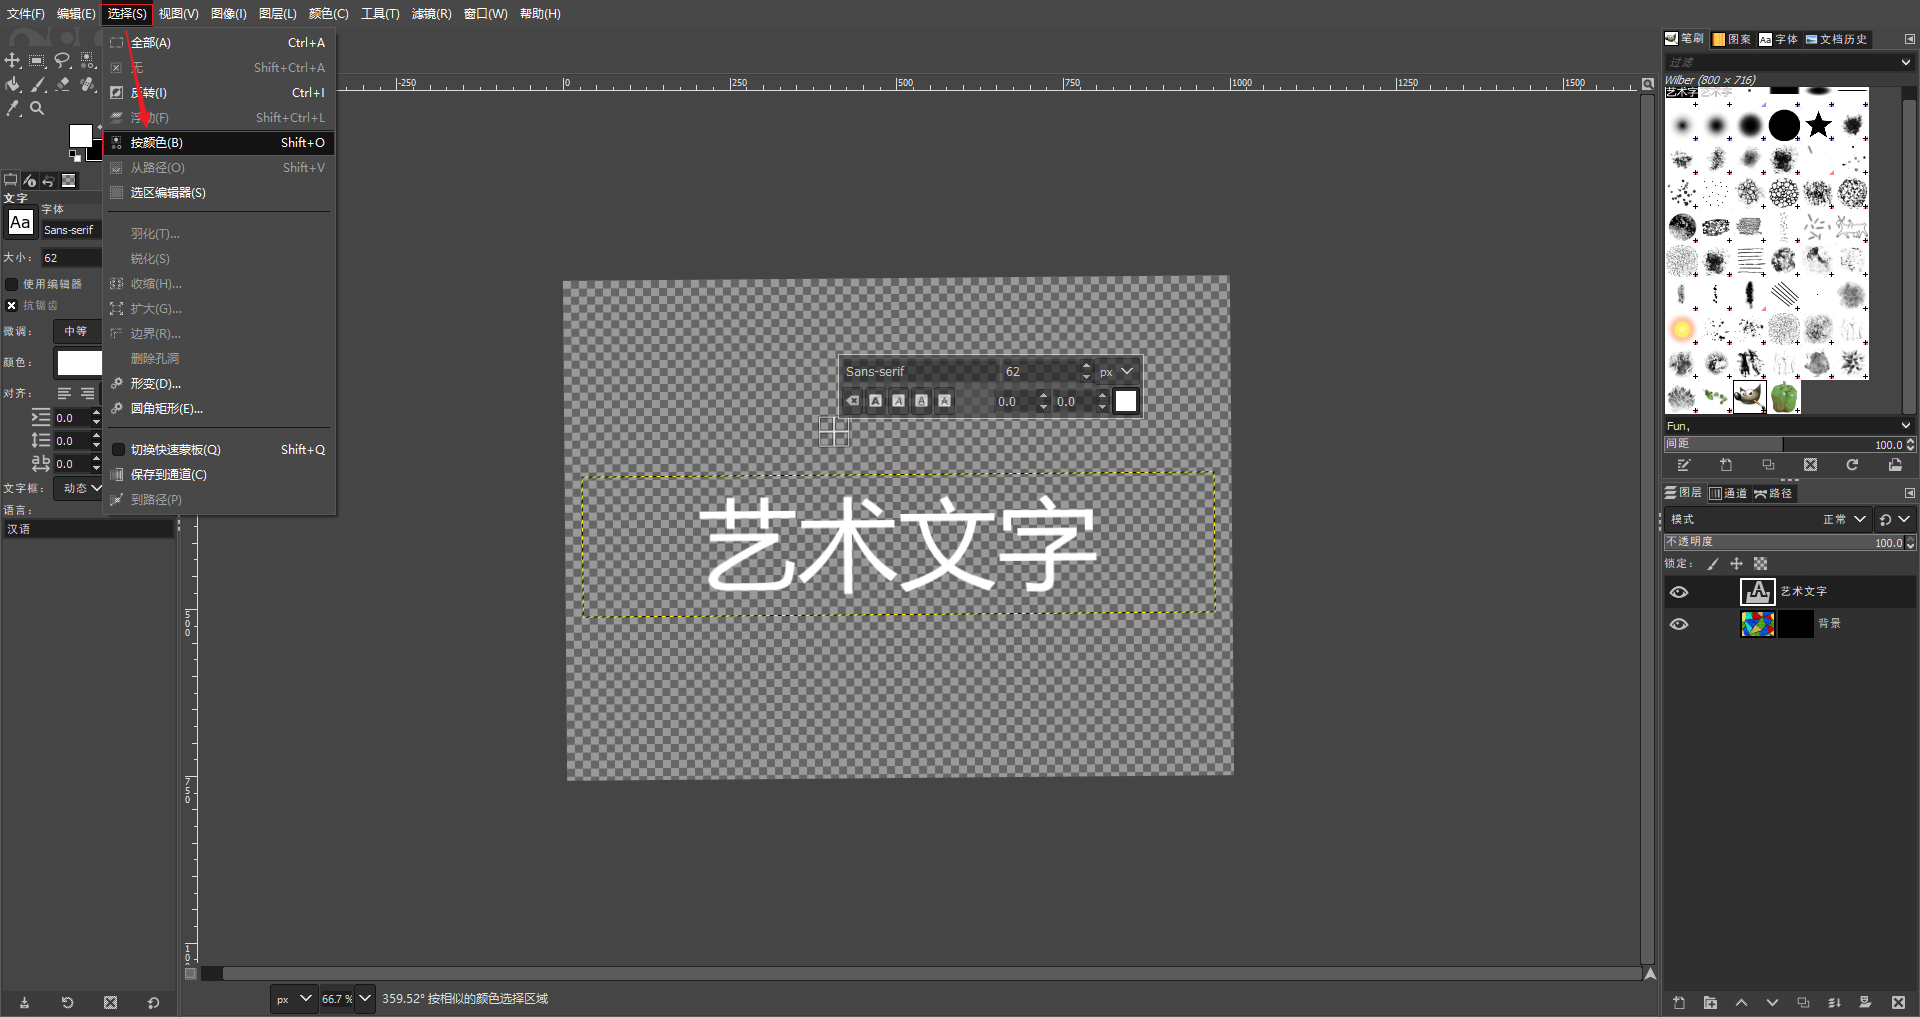Click Save tool preset icon
1920x1017 pixels.
pos(24,1002)
